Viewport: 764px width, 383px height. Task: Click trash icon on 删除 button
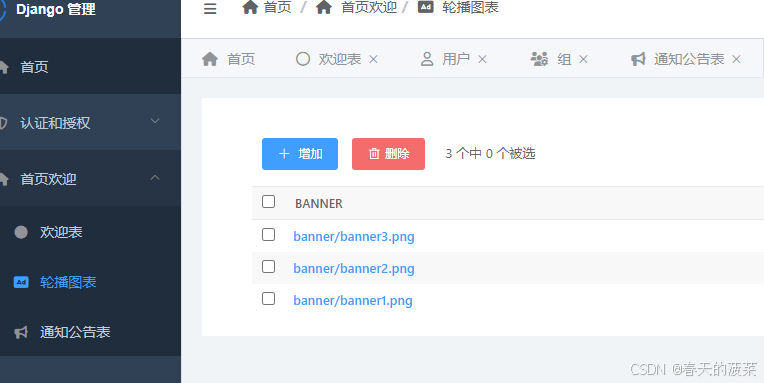click(374, 154)
